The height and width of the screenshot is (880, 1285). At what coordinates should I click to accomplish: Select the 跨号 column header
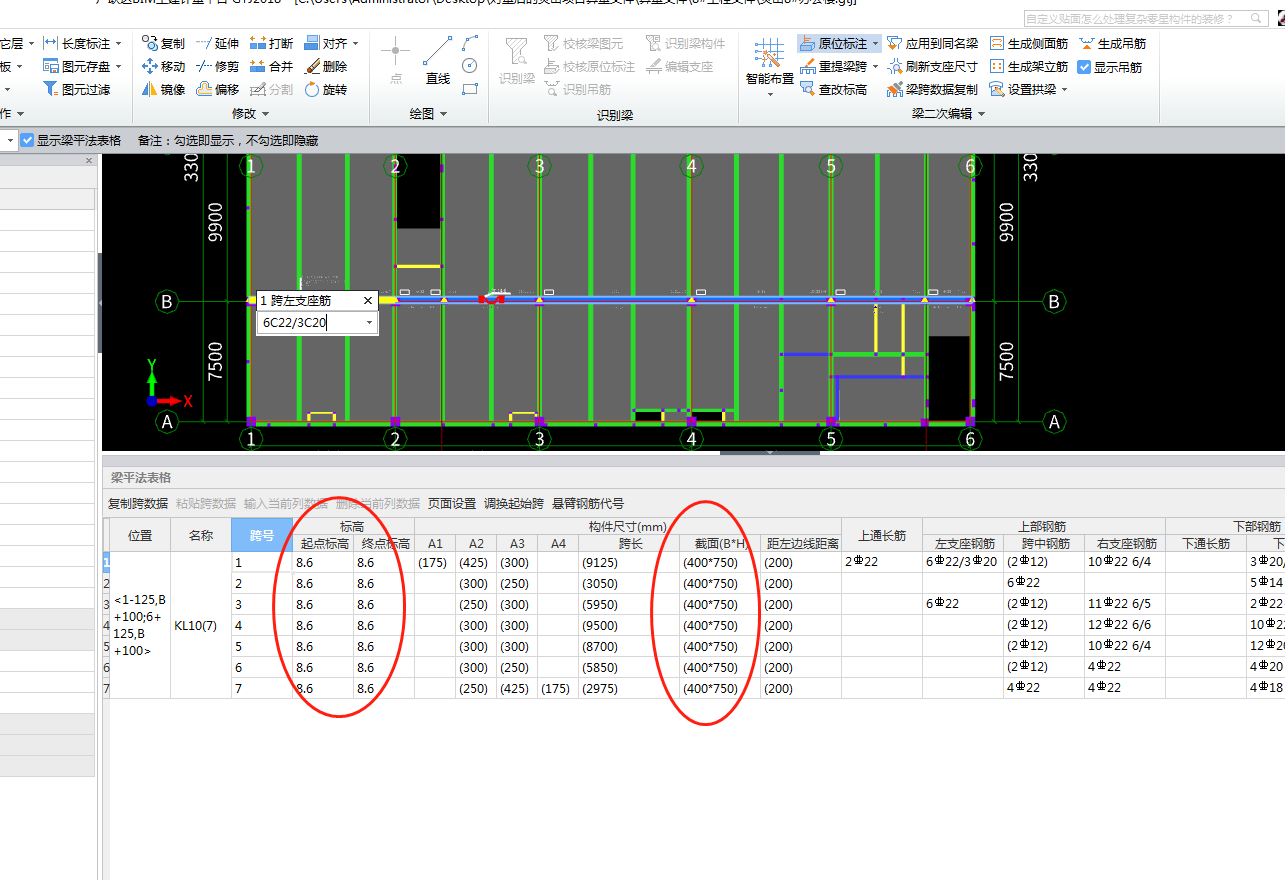[262, 535]
